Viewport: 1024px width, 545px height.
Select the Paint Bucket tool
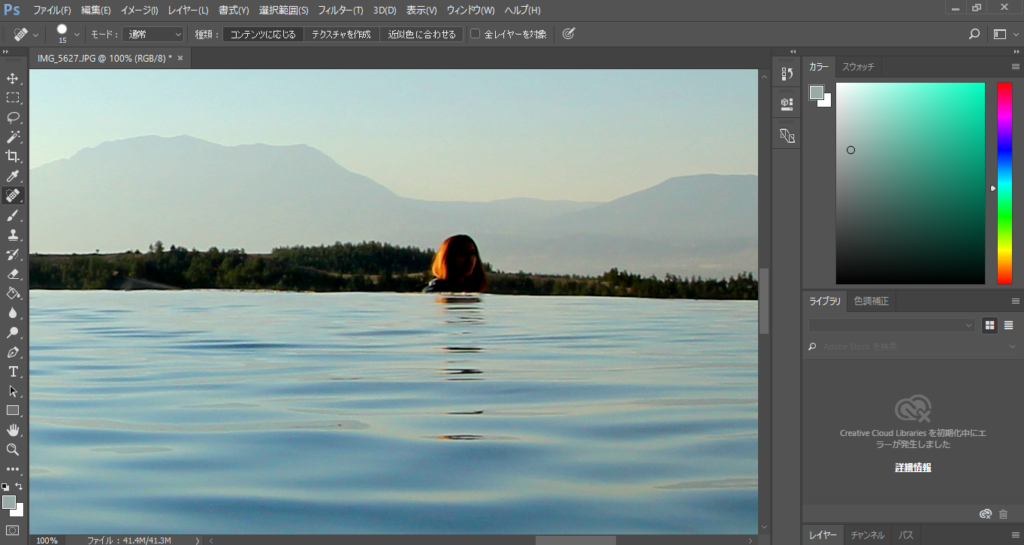(x=13, y=293)
